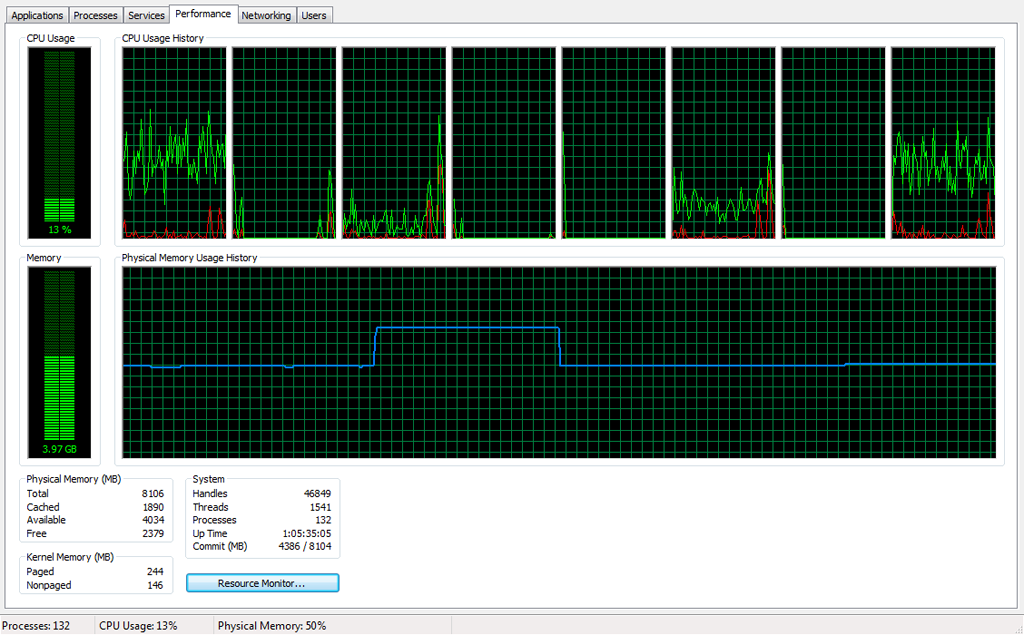Viewport: 1024px width, 635px height.
Task: Open Resource Monitor
Action: [x=263, y=583]
